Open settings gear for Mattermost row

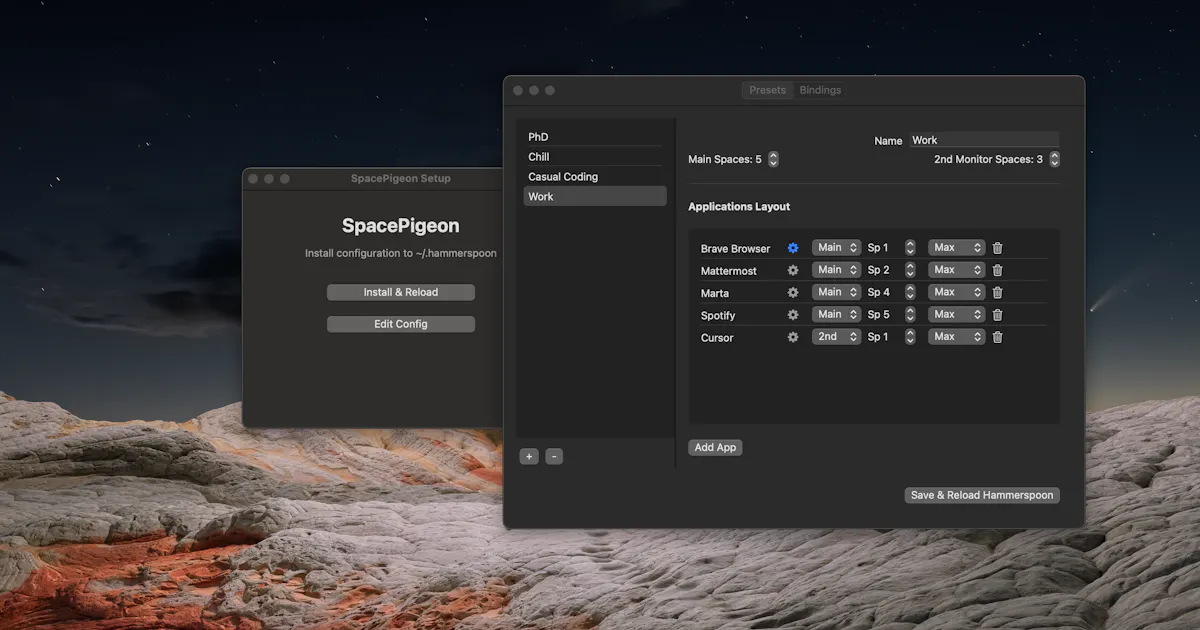tap(793, 270)
